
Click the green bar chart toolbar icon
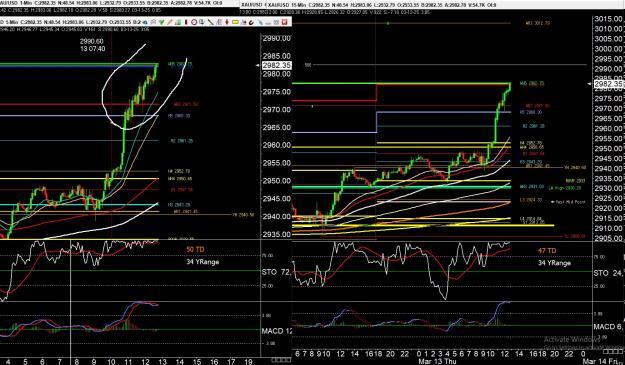(x=178, y=22)
